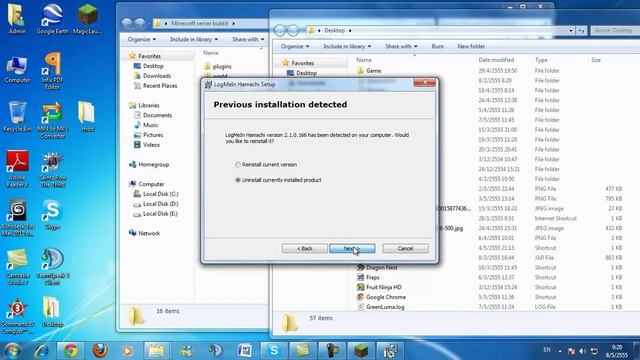Screen dimensions: 640x360
Task: Select Recycle Bin on desktop
Action: pyautogui.click(x=17, y=117)
